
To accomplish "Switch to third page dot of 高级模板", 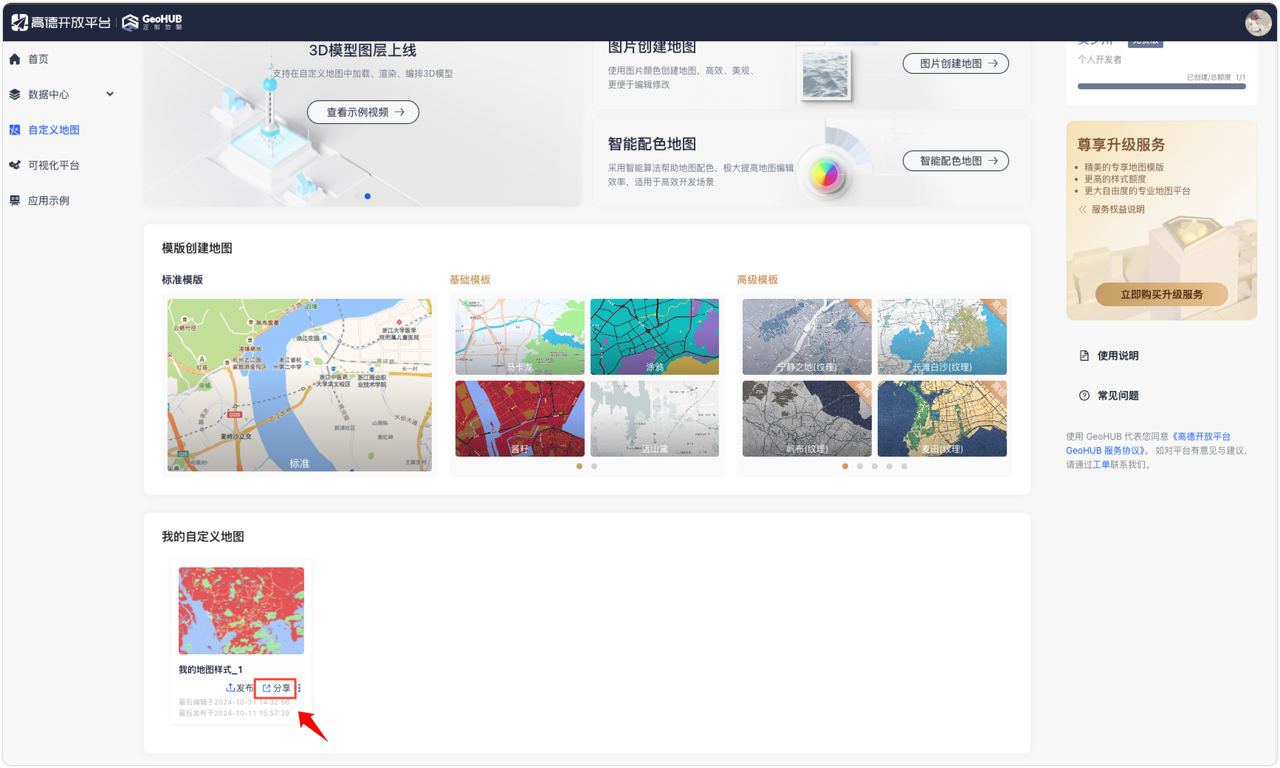I will pos(875,466).
